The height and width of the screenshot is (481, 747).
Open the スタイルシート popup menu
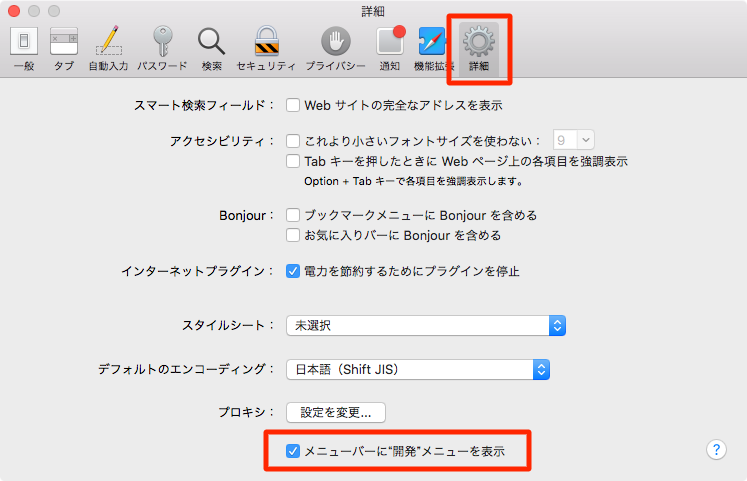tap(426, 326)
